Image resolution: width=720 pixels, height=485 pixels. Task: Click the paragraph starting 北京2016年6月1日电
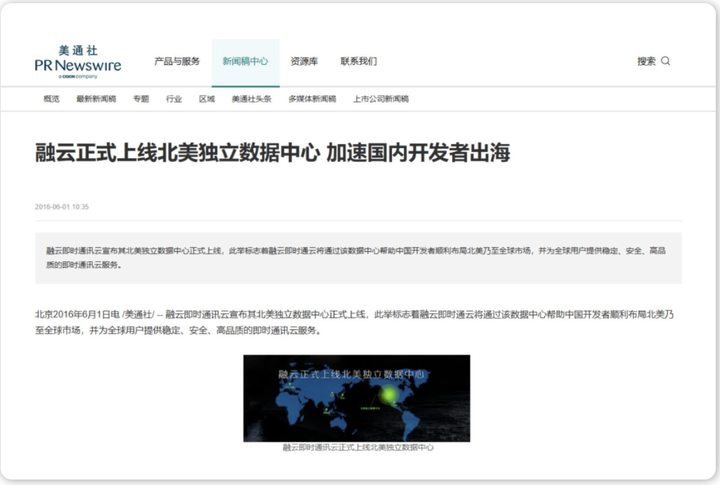tap(354, 322)
